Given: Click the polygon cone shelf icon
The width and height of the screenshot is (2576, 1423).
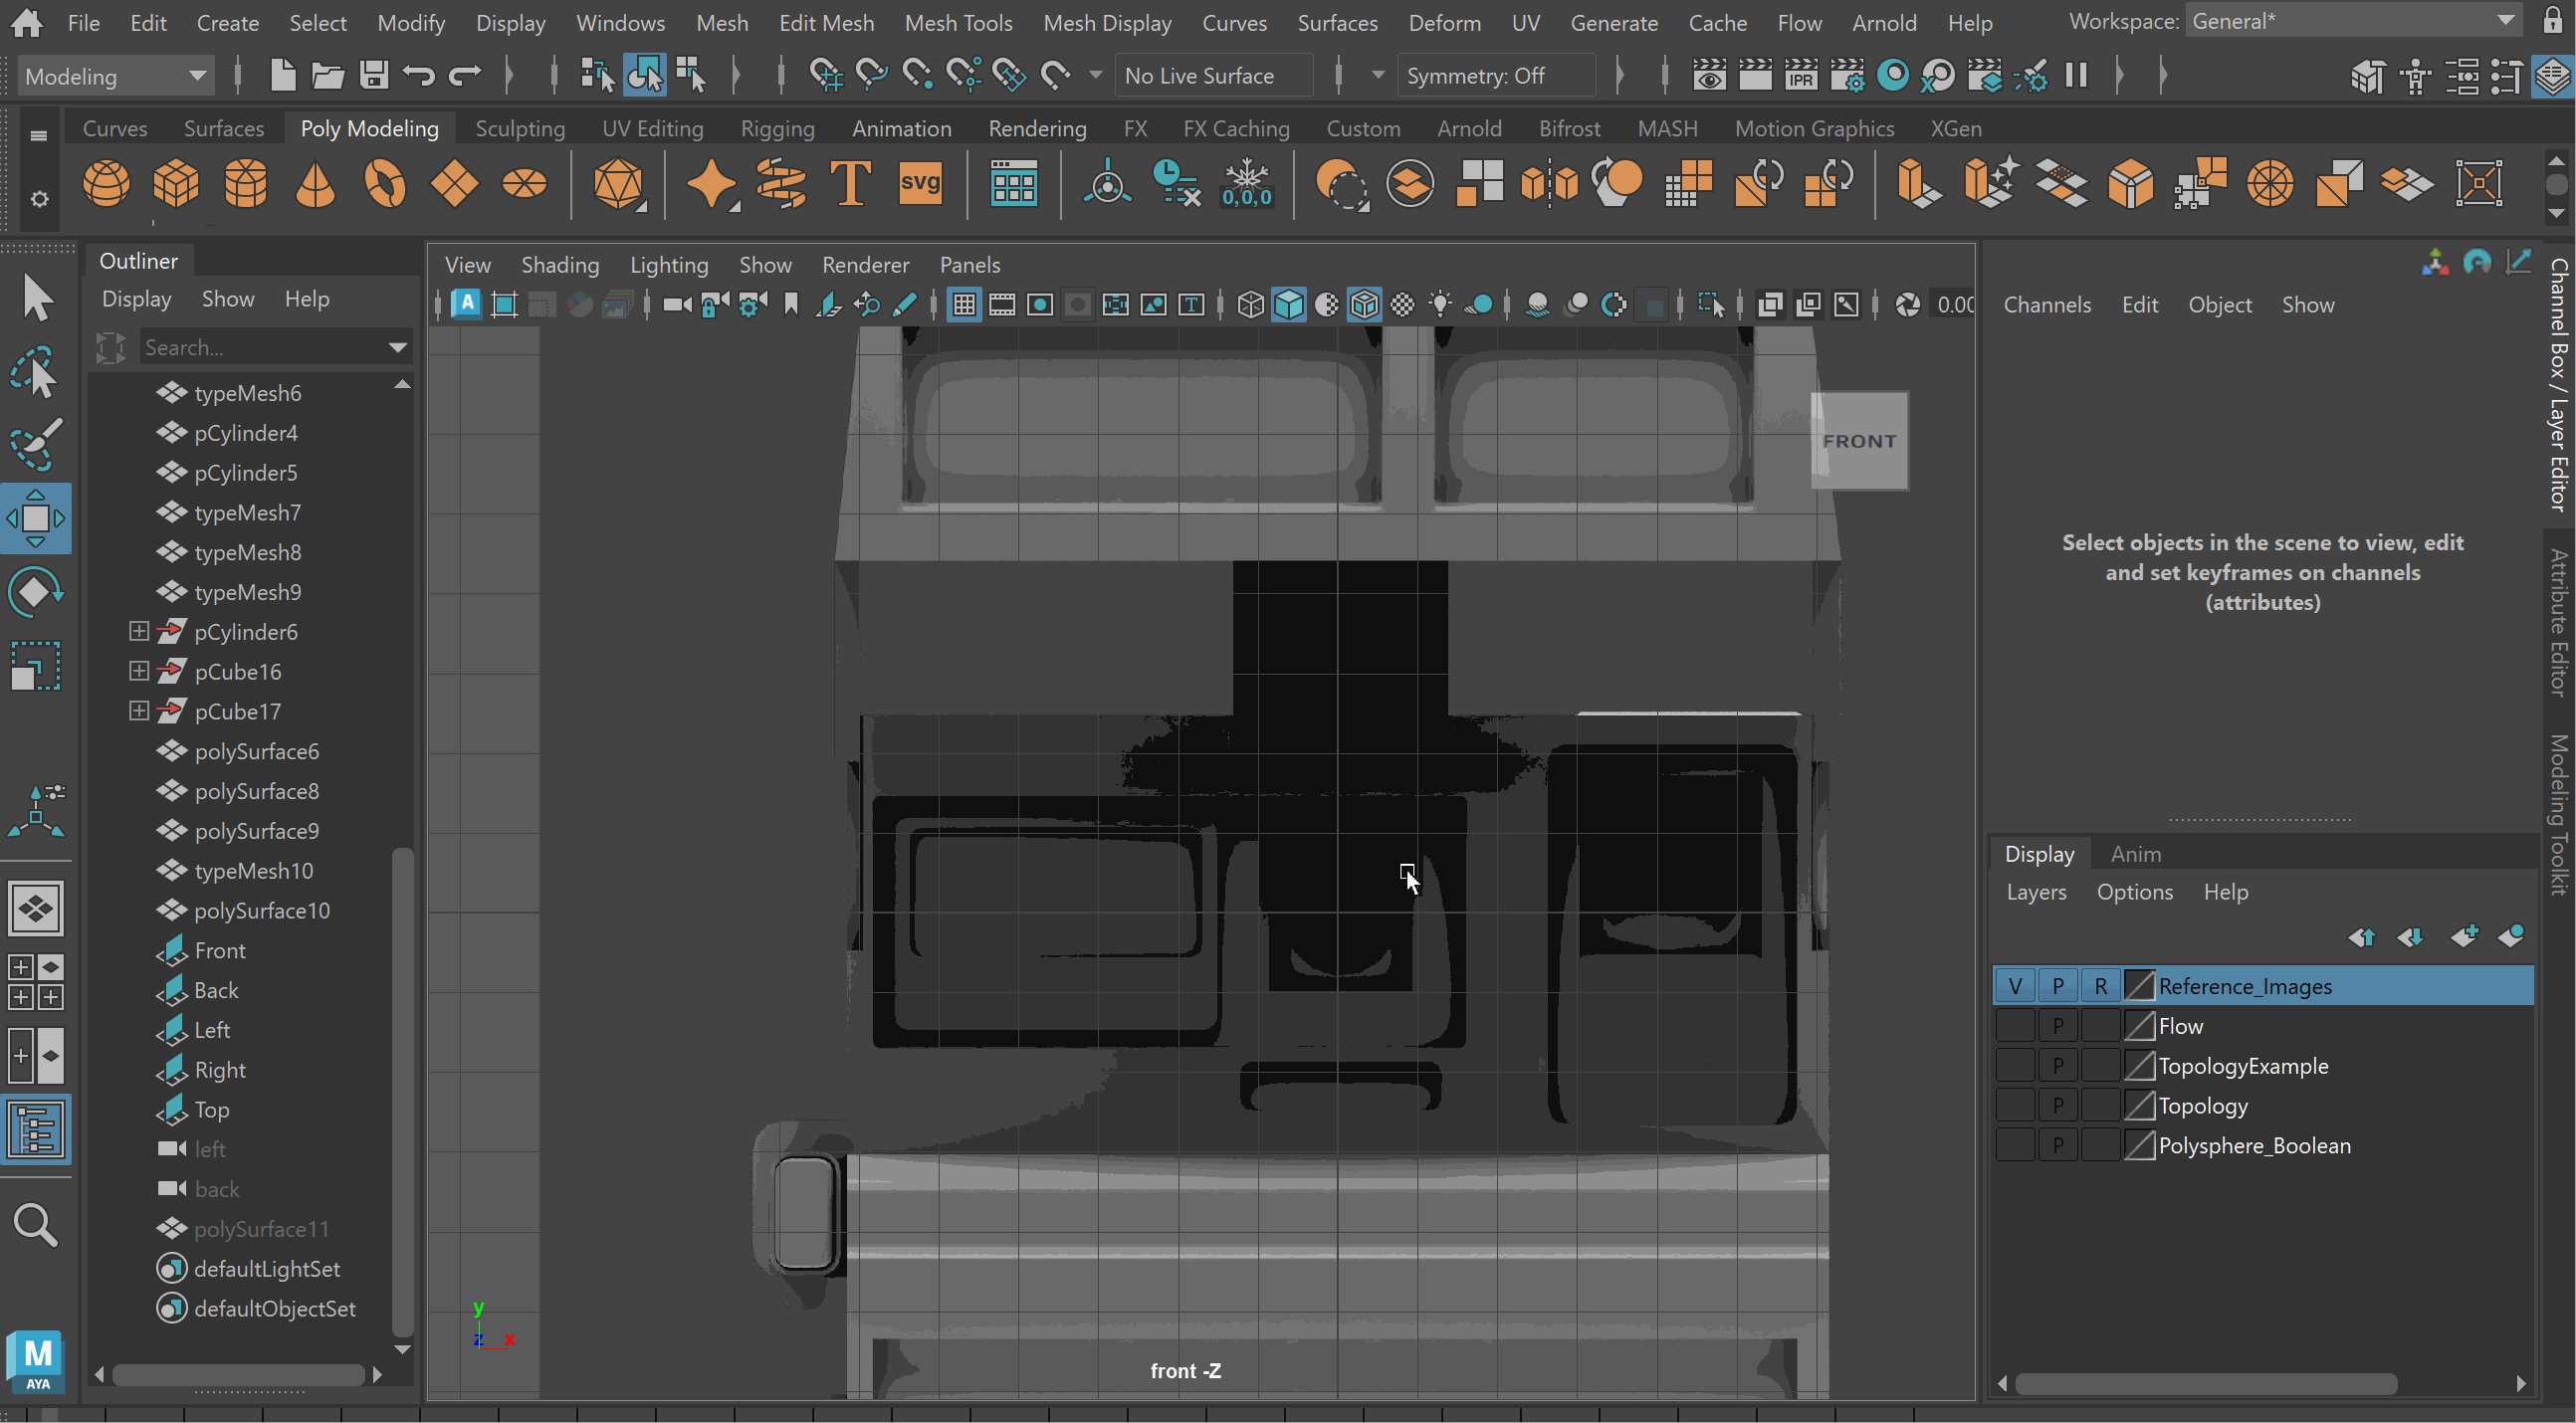Looking at the screenshot, I should pos(315,184).
